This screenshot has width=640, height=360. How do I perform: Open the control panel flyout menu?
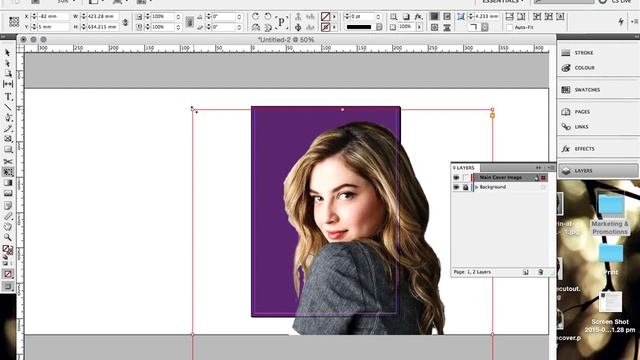634,21
